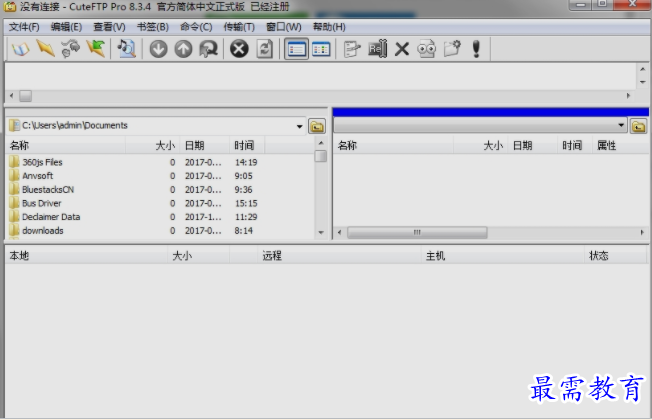
Task: Sort local files by 大小 column
Action: tap(153, 146)
